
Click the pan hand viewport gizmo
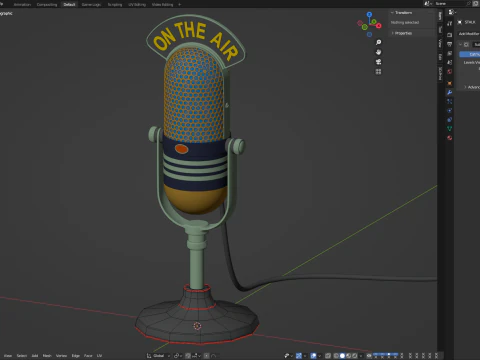click(x=378, y=52)
